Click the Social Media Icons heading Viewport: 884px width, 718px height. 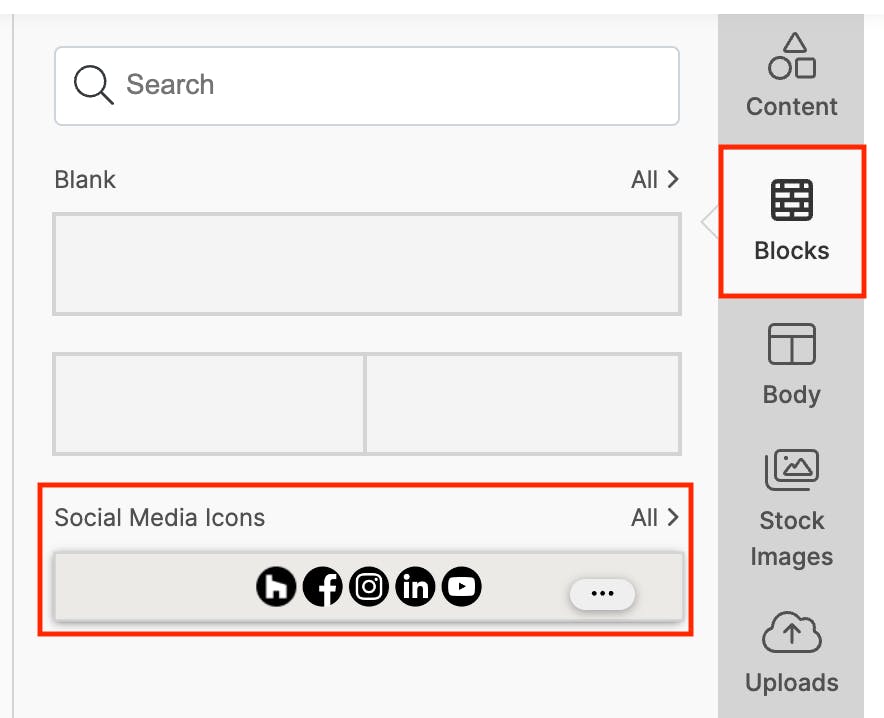pyautogui.click(x=160, y=518)
